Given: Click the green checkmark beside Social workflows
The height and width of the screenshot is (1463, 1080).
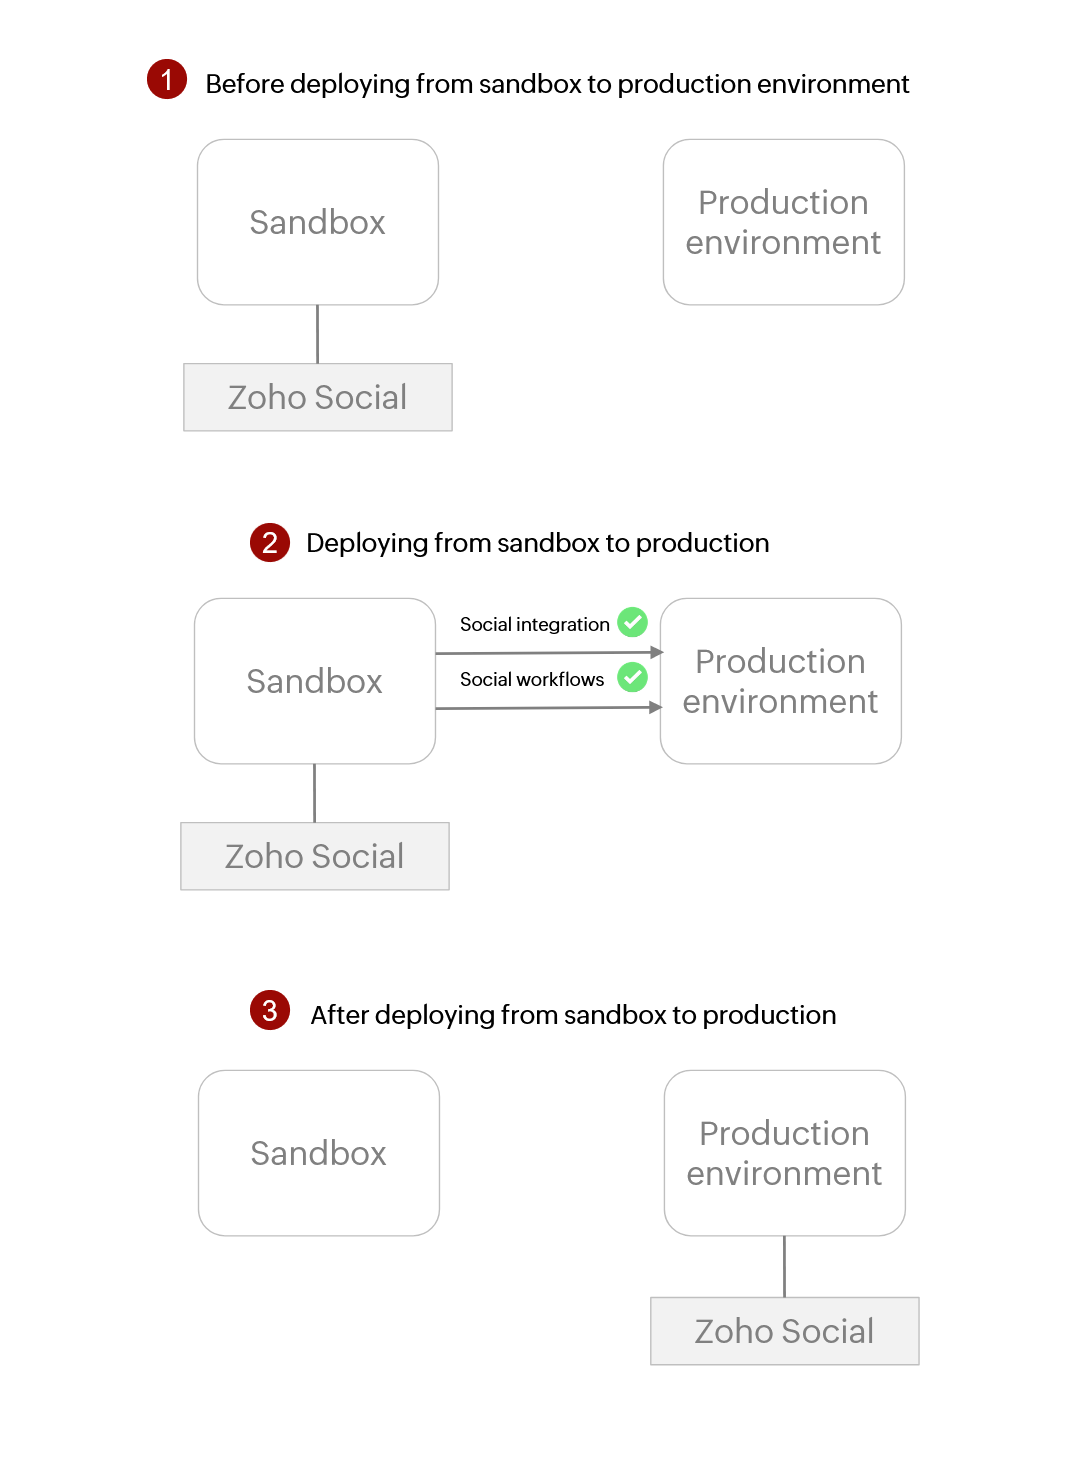Looking at the screenshot, I should pos(632,677).
